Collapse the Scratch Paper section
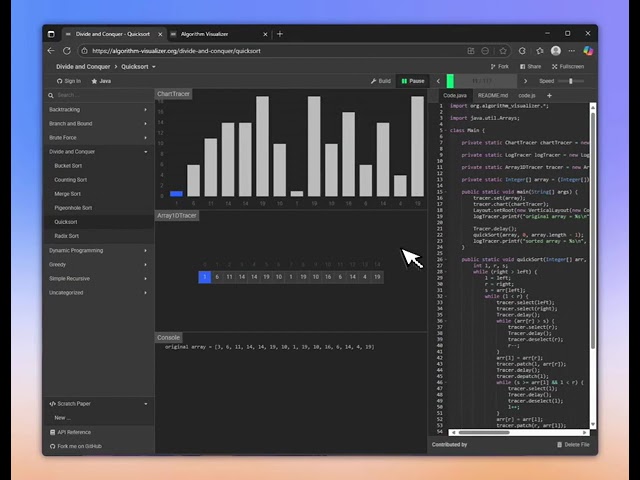The image size is (640, 480). coord(98,404)
